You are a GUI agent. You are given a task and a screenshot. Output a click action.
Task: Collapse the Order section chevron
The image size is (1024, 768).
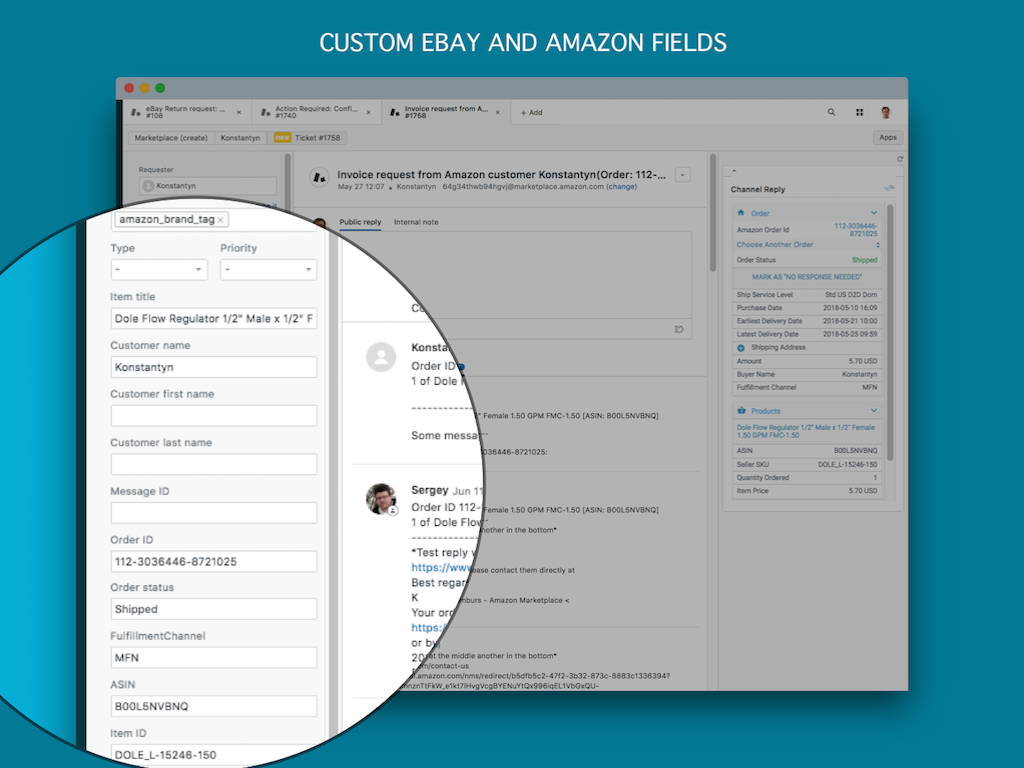tap(873, 213)
